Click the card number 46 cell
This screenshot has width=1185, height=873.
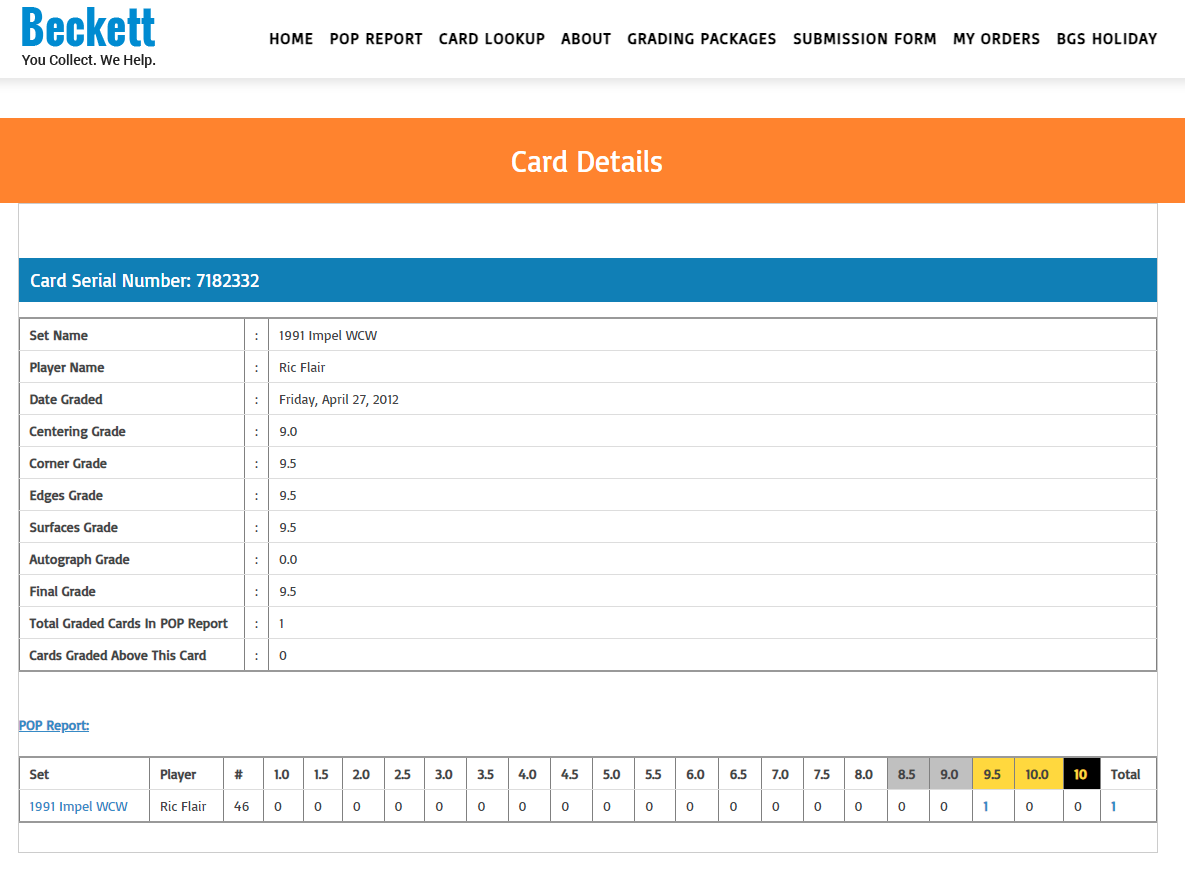point(242,806)
